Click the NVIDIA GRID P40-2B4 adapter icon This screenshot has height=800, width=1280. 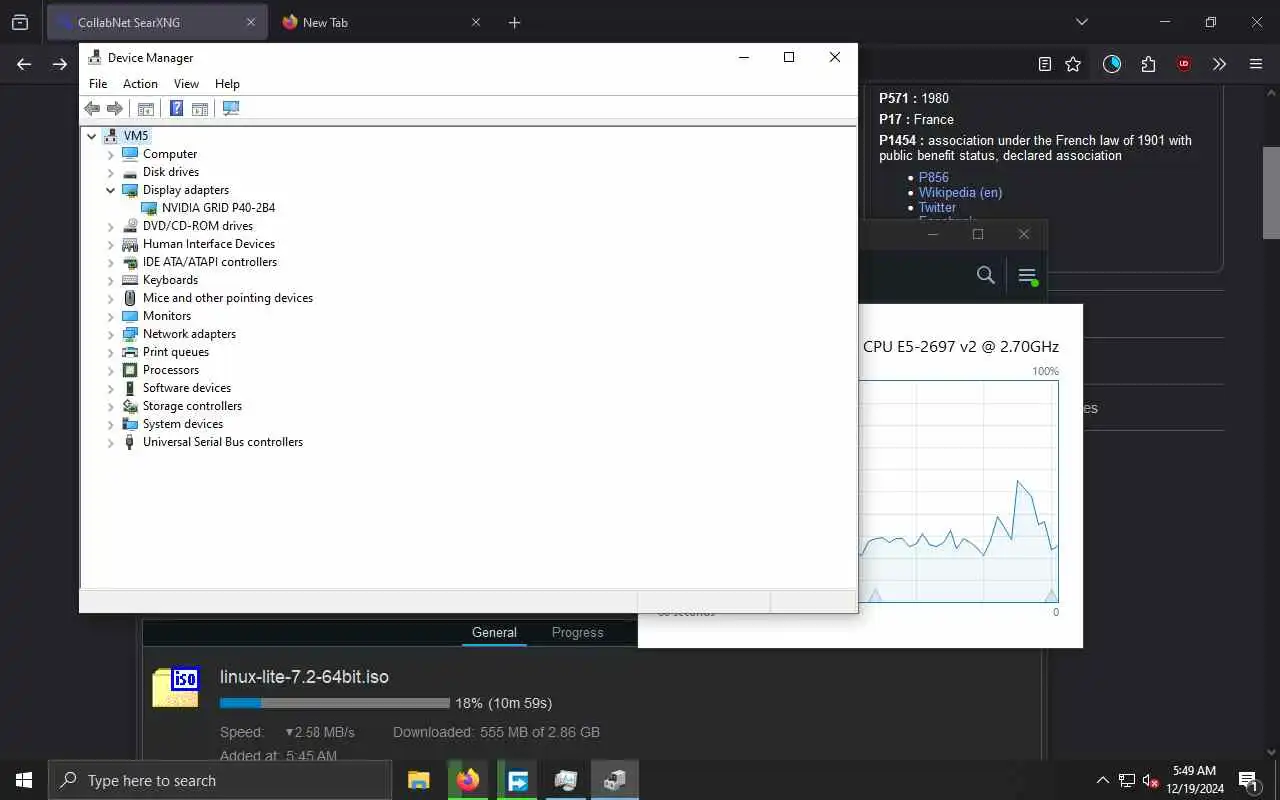click(x=149, y=208)
